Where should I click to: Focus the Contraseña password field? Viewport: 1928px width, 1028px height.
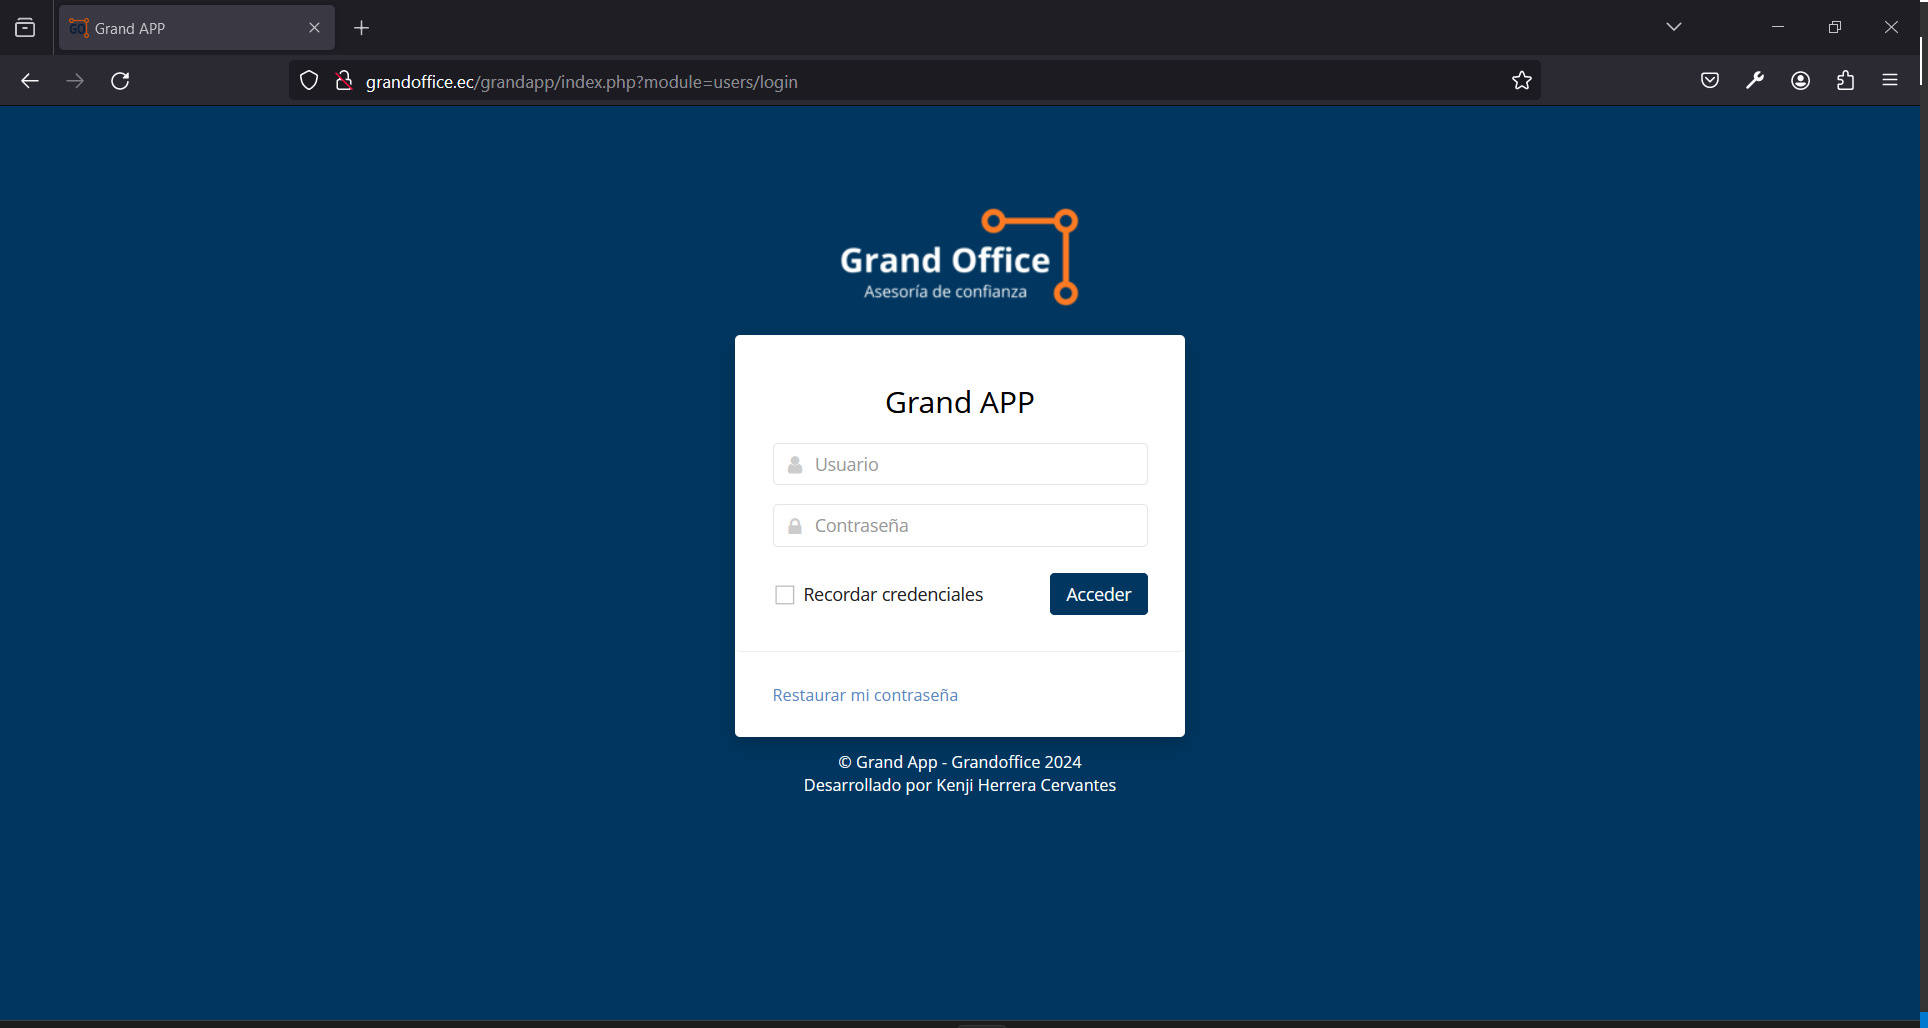coord(960,526)
